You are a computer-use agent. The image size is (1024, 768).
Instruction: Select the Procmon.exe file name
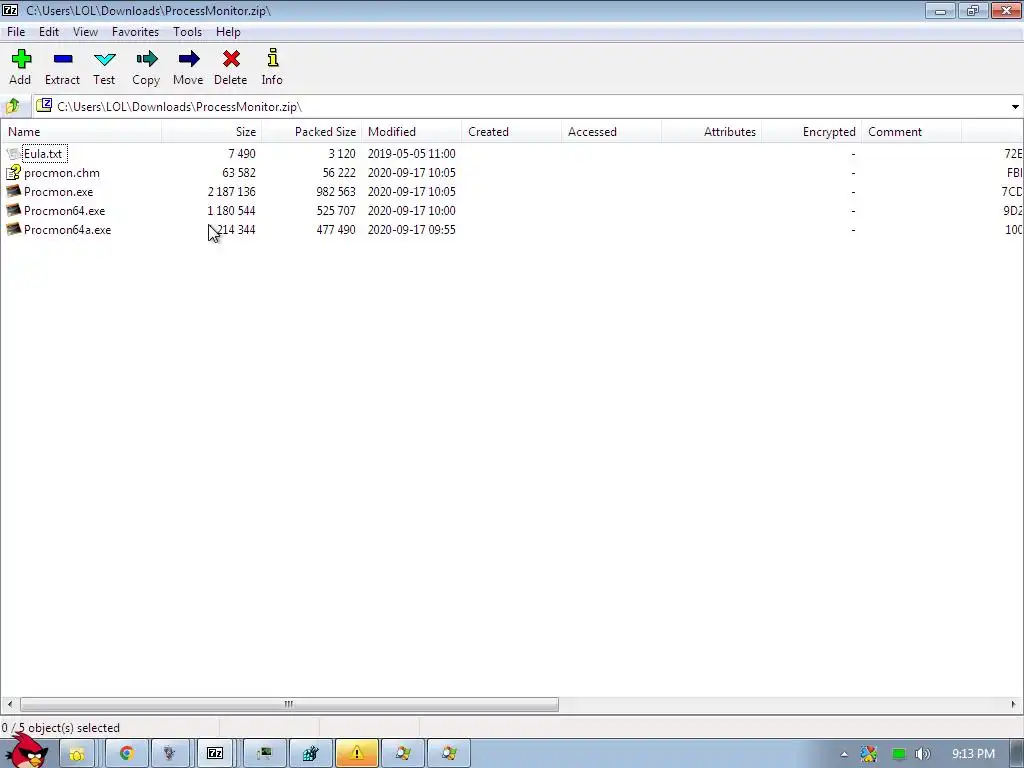59,192
